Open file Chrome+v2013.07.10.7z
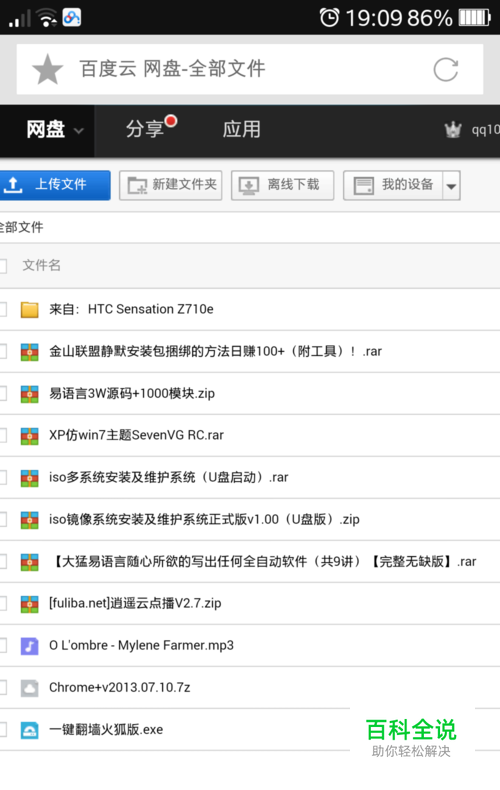Screen dimensions: 500x790 [x=119, y=688]
